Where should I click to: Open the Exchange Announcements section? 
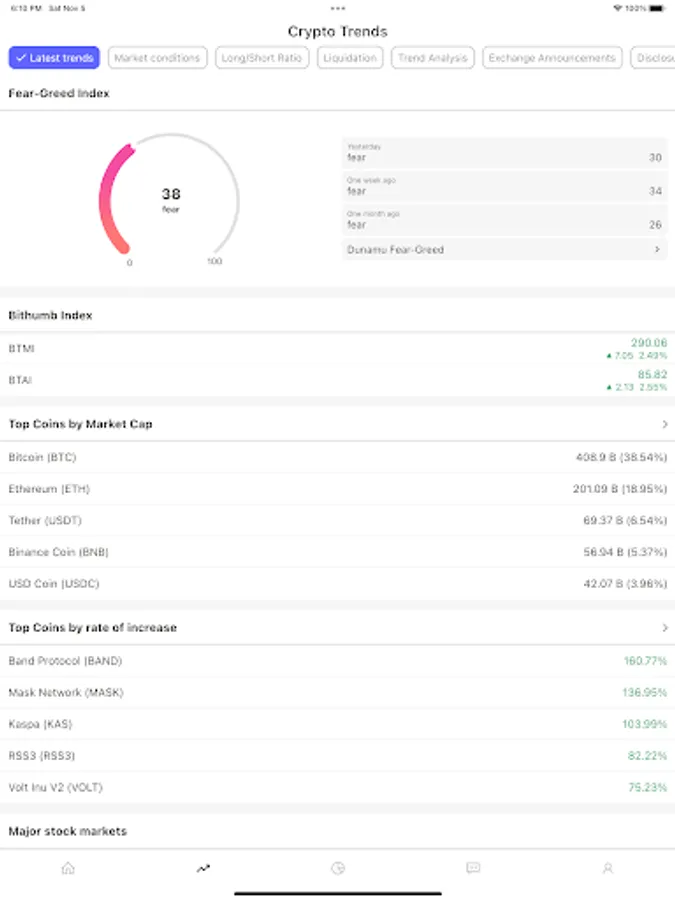click(x=552, y=58)
